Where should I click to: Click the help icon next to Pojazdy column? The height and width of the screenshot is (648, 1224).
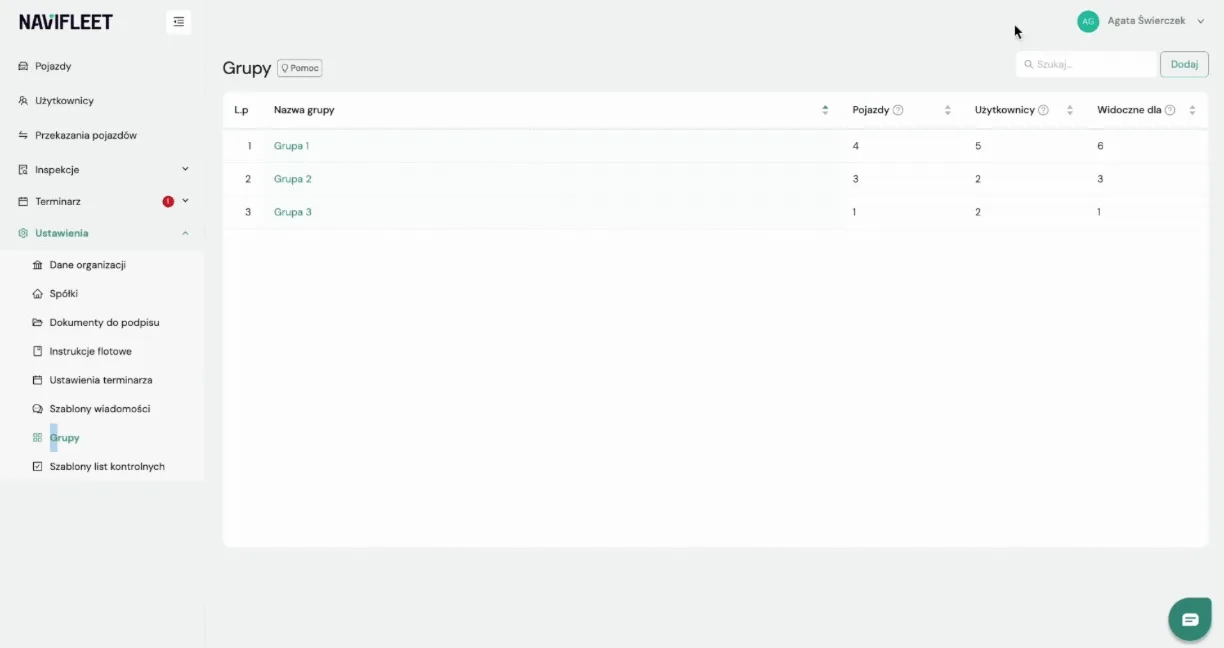898,110
